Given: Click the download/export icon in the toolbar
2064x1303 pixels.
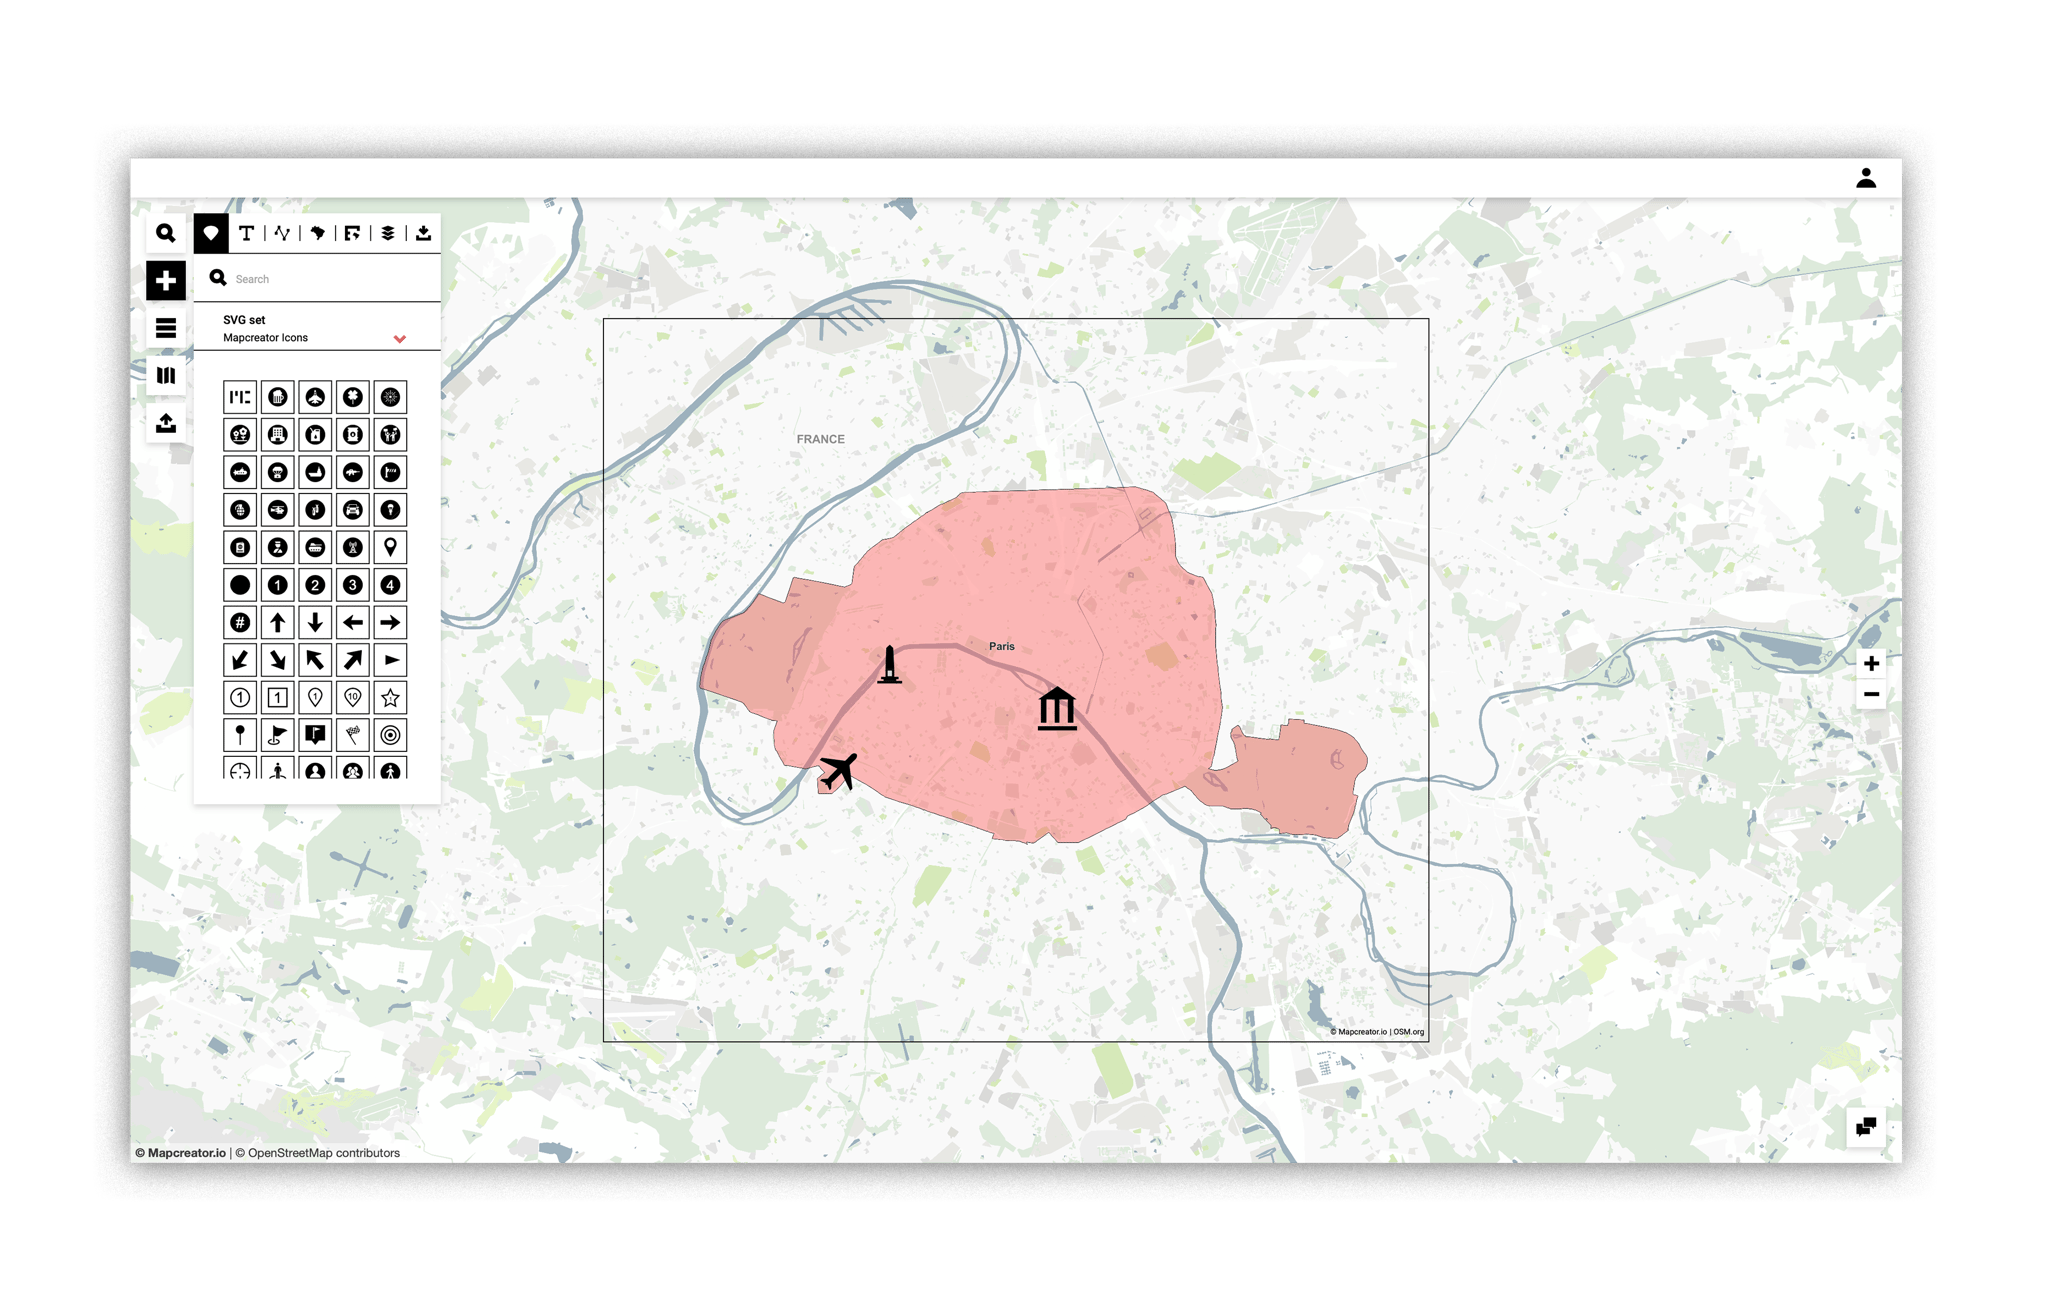Looking at the screenshot, I should click(x=424, y=233).
